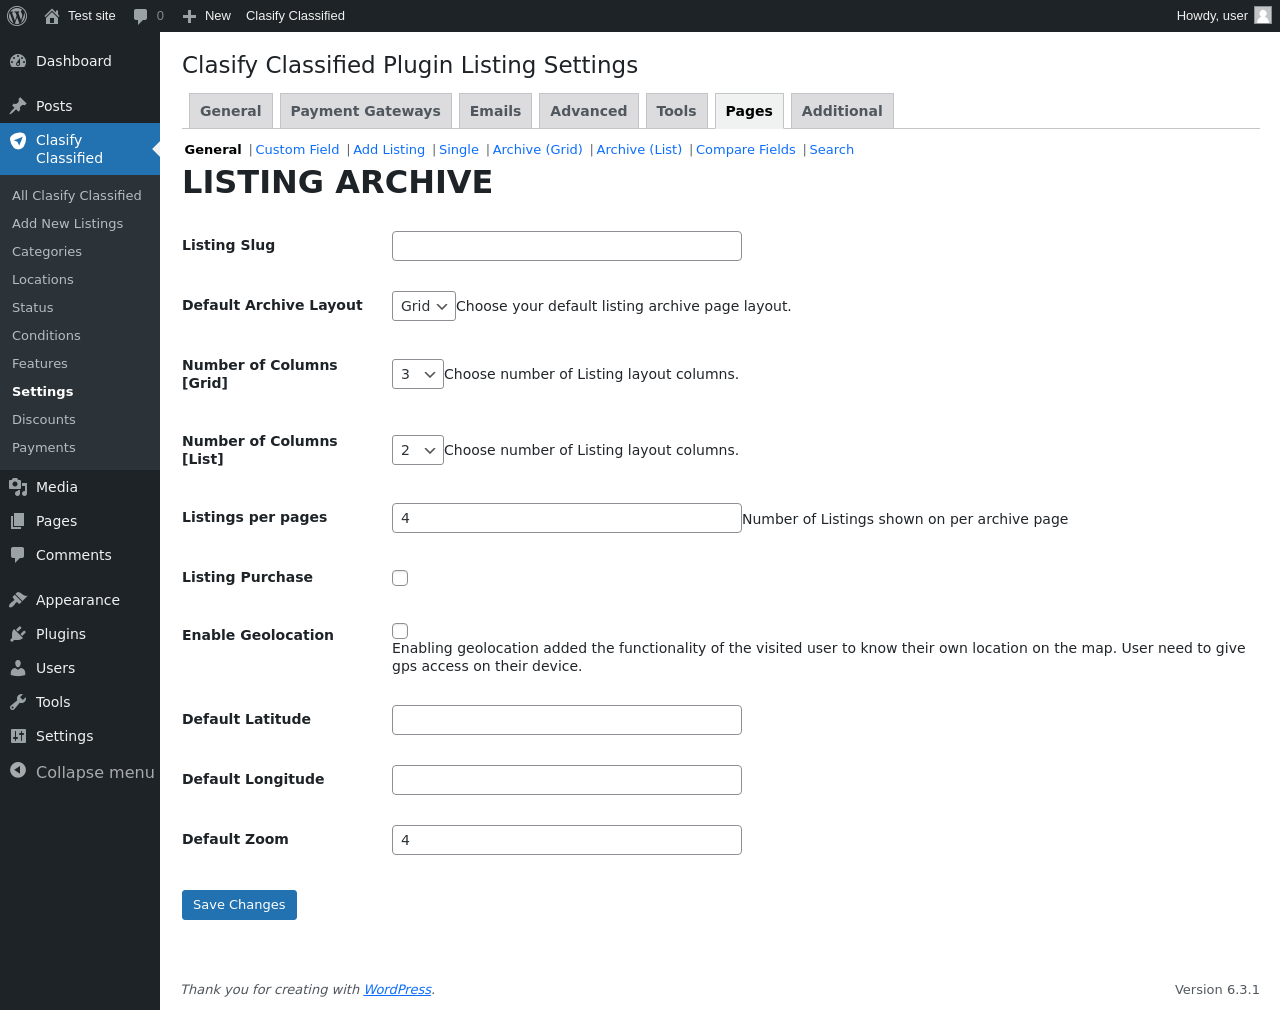This screenshot has width=1280, height=1010.
Task: Open the Compare Fields sub-link
Action: point(746,150)
